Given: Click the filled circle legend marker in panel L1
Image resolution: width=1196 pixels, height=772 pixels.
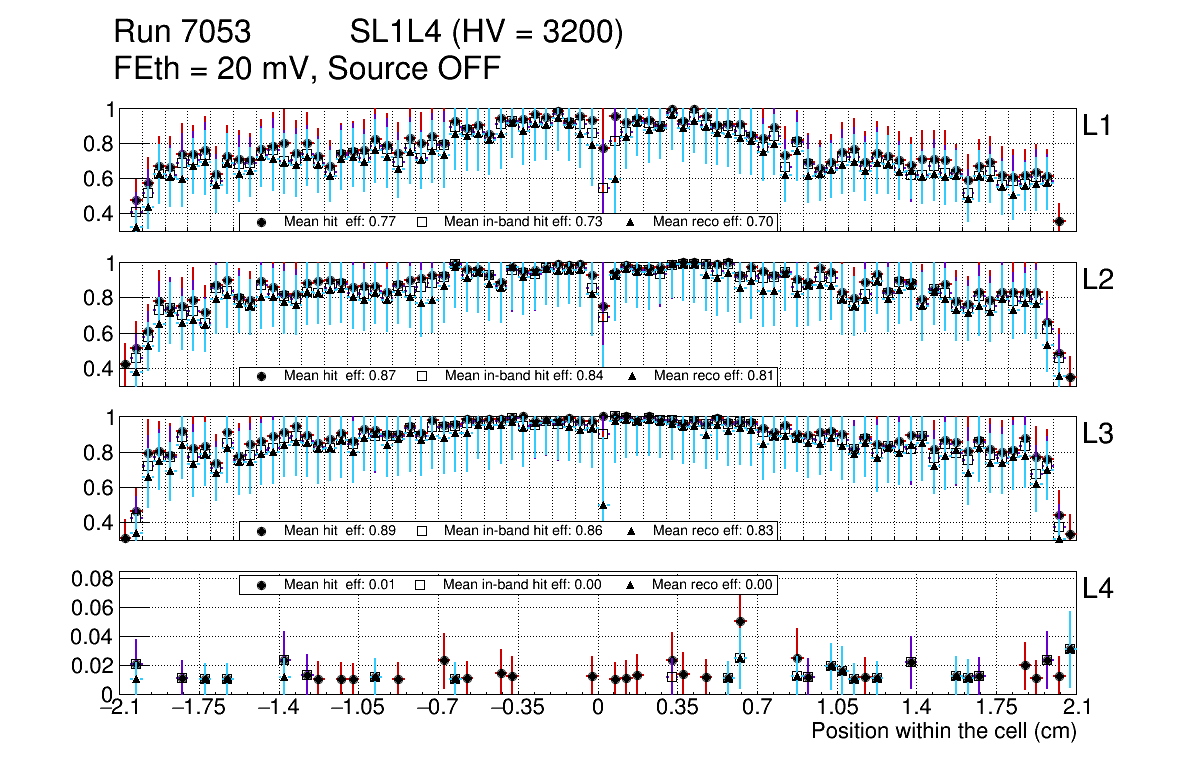Looking at the screenshot, I should tap(262, 222).
